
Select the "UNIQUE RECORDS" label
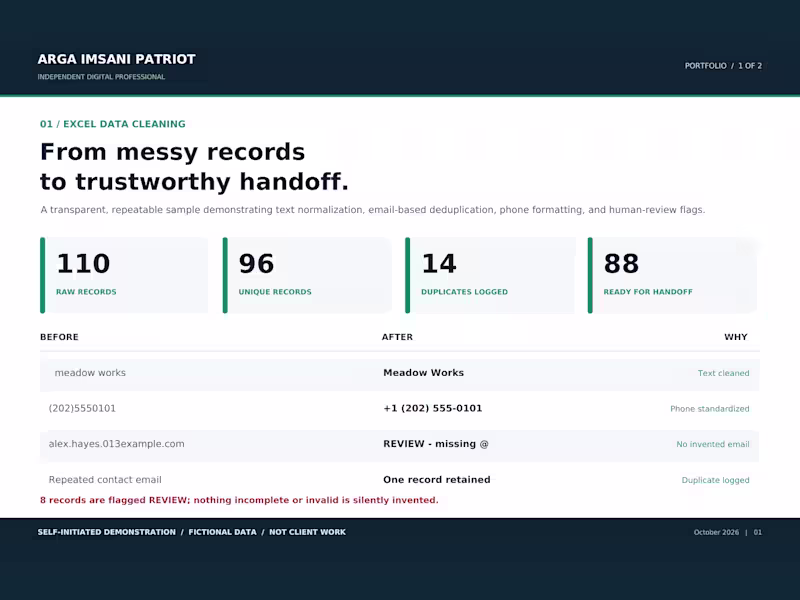(x=275, y=292)
